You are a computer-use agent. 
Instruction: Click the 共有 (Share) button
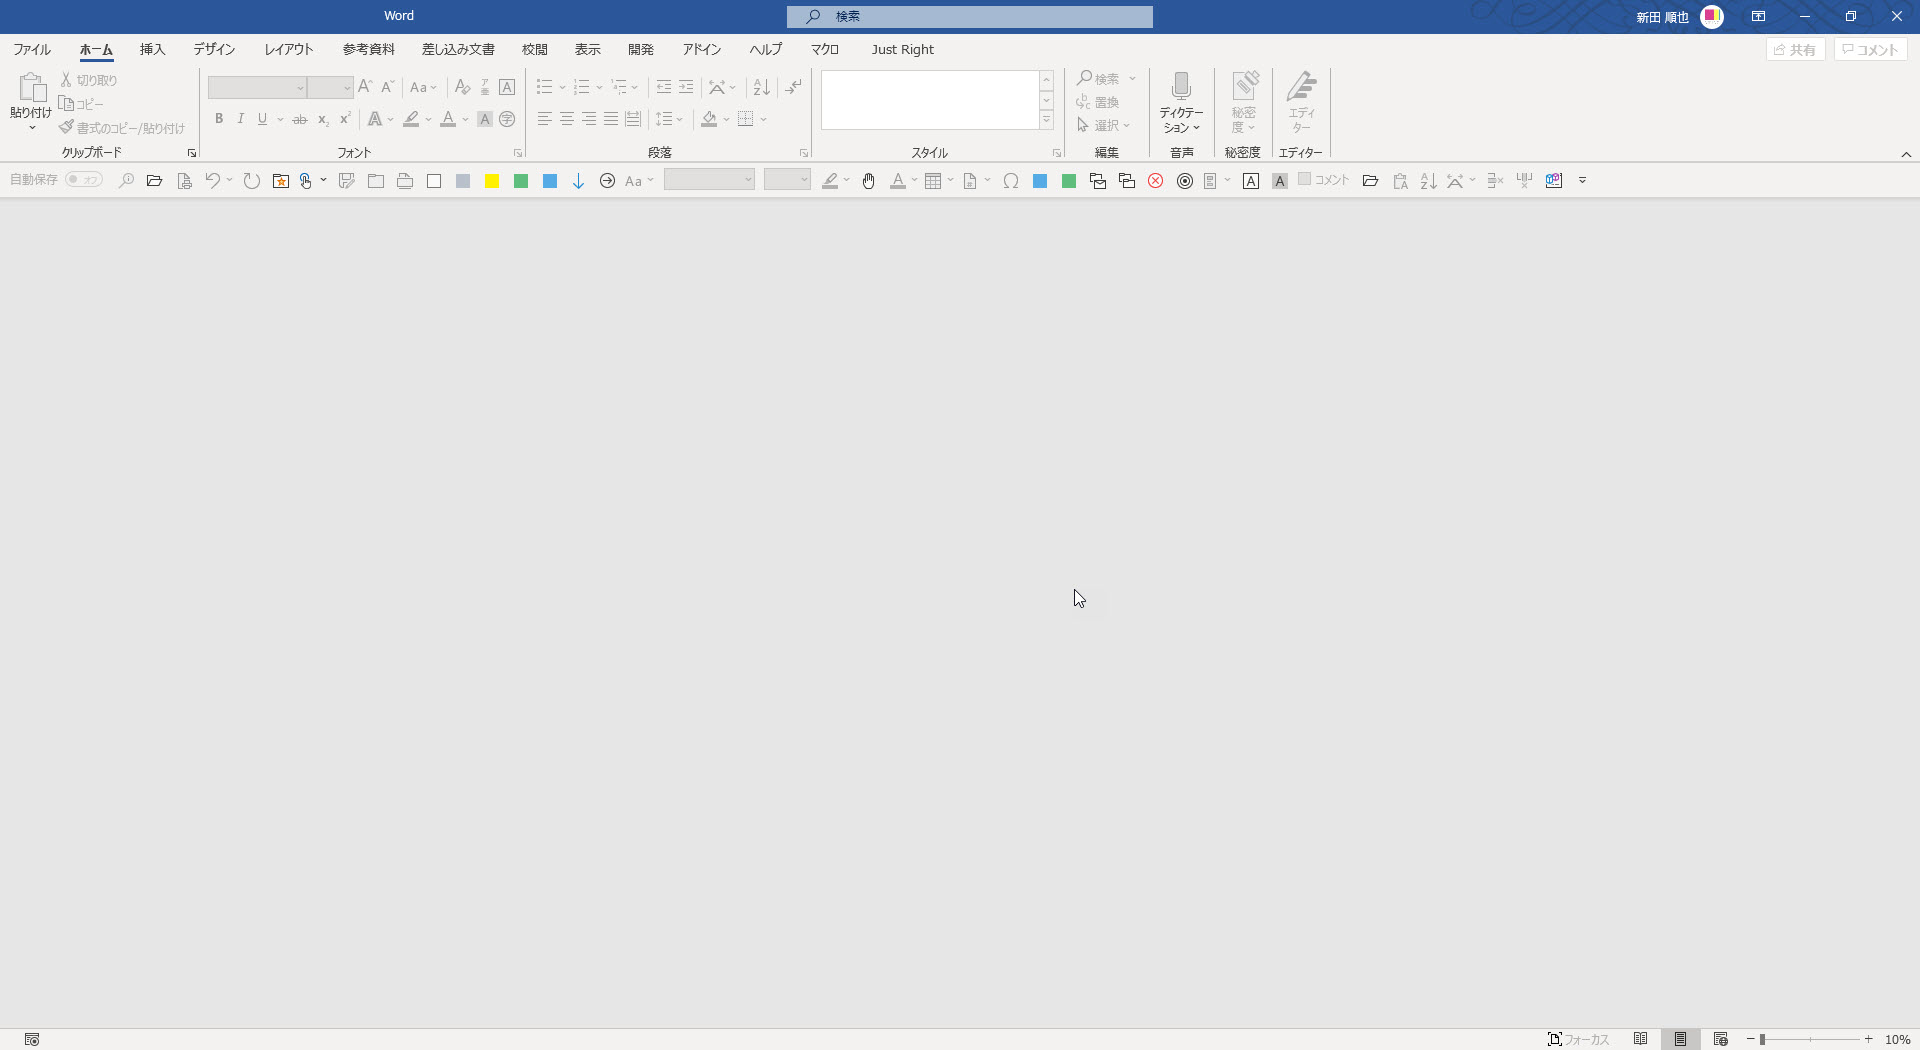[x=1795, y=49]
